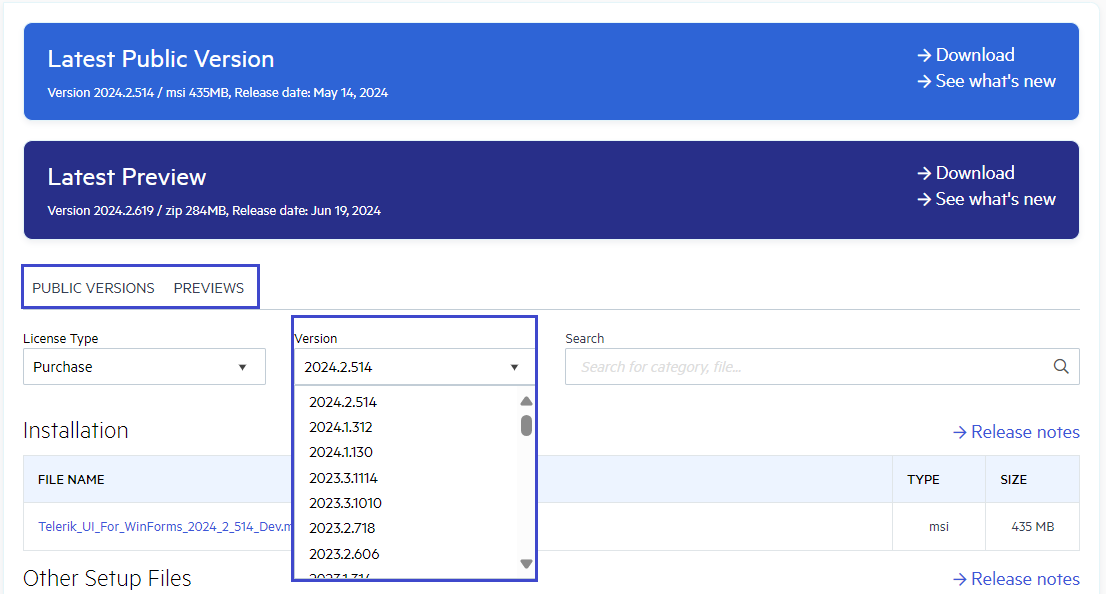Click the arrow icon beside Latest Public Version Download
This screenshot has height=594, width=1106.
tap(923, 54)
